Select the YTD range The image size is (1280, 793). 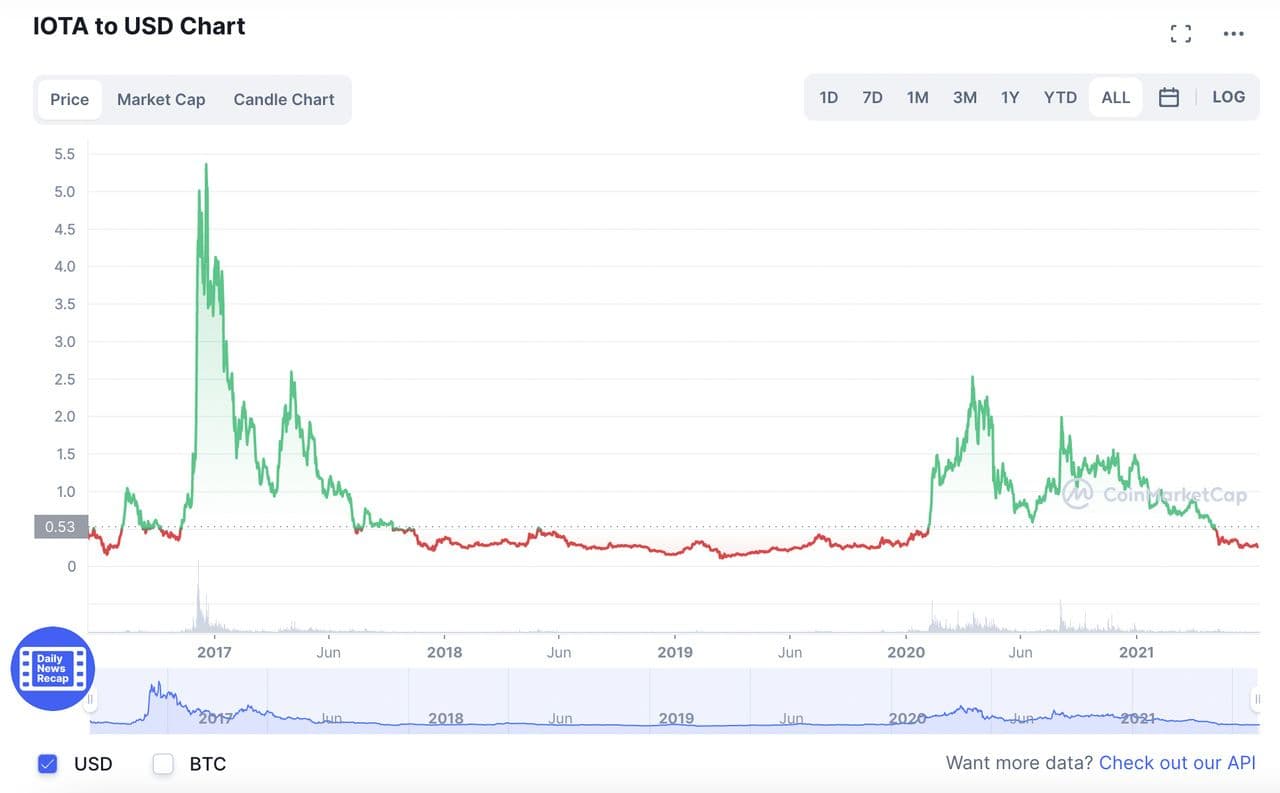(1060, 97)
